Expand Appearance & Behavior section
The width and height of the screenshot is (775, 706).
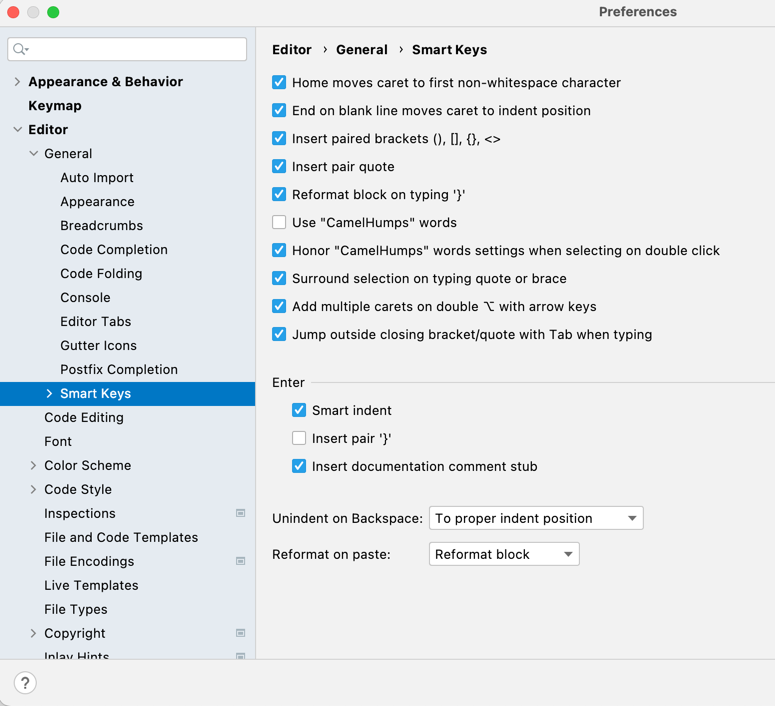point(17,82)
